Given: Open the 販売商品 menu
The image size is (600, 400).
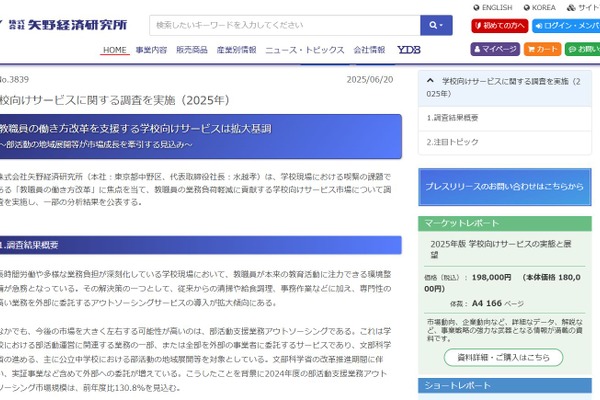Looking at the screenshot, I should (x=192, y=50).
